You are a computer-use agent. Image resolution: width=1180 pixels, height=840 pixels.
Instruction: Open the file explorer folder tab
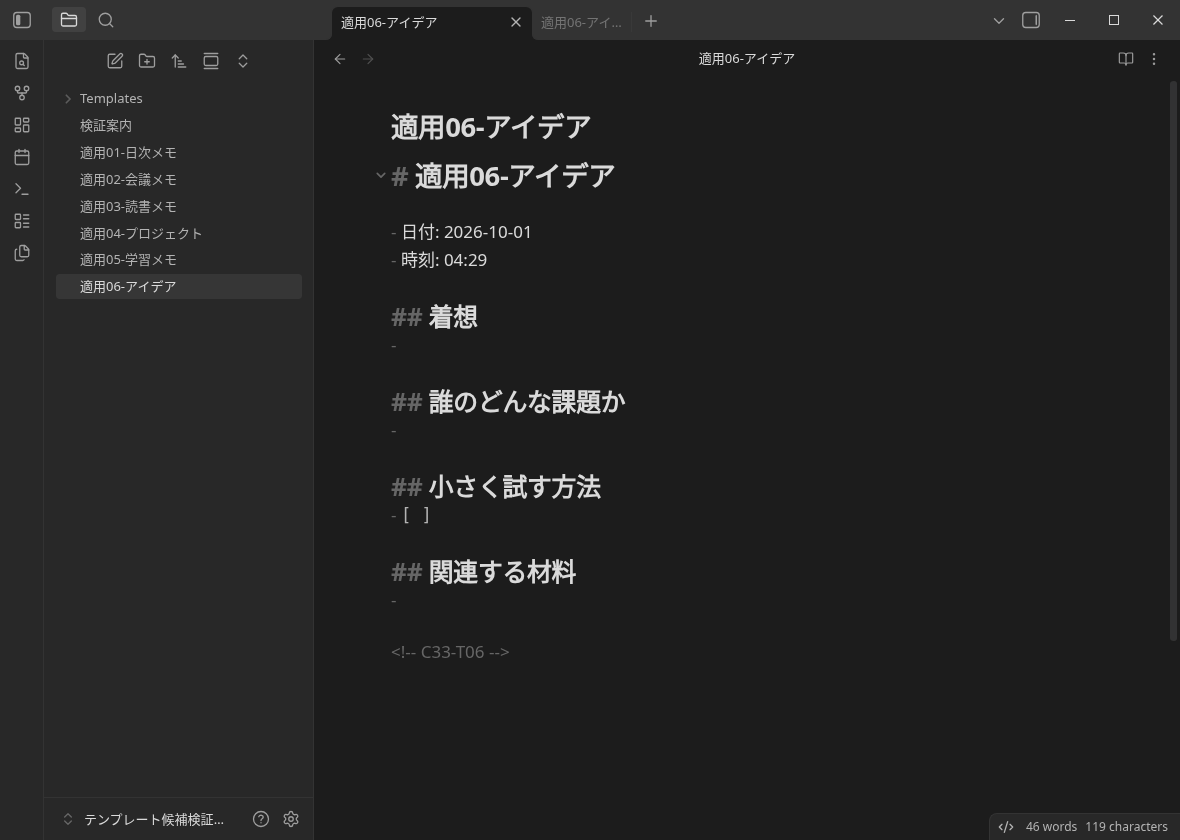coord(68,20)
